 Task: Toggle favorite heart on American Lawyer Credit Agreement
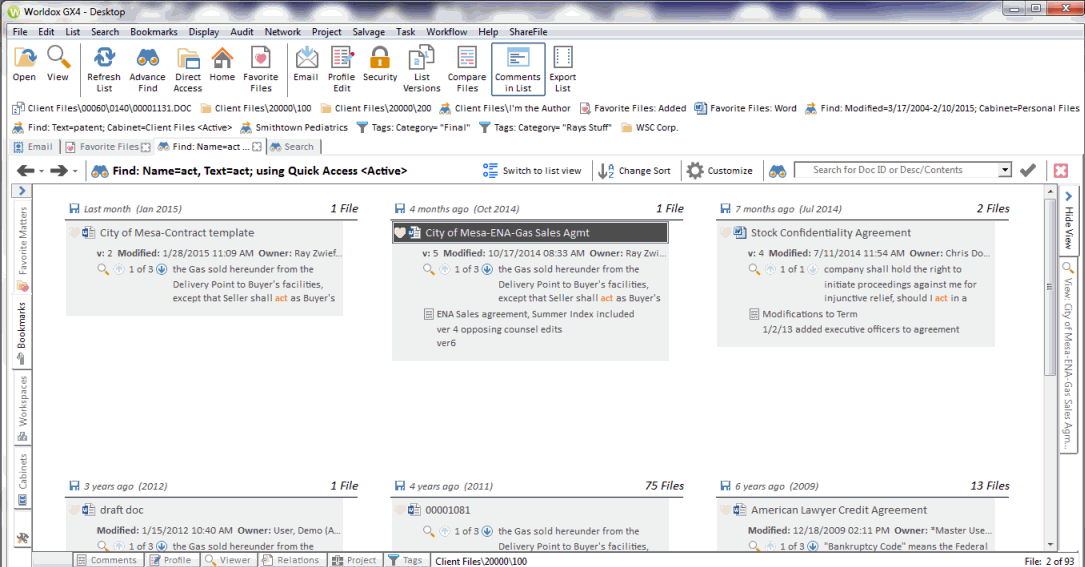tap(725, 510)
